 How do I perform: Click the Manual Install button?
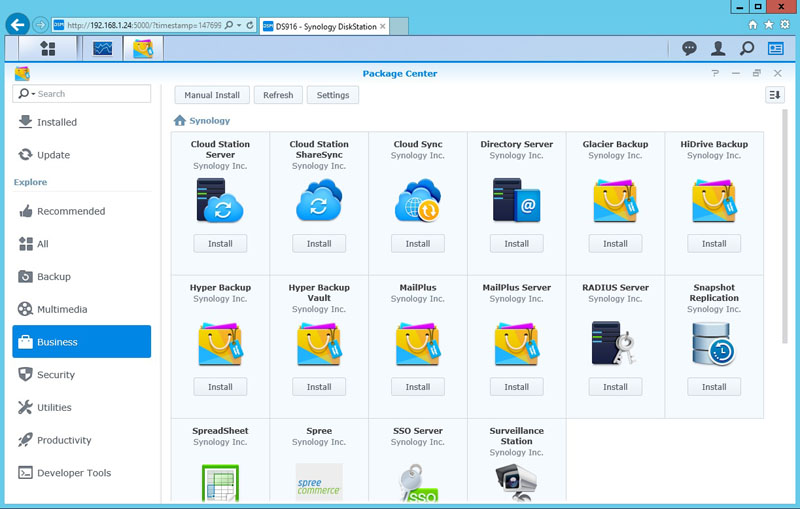point(212,95)
